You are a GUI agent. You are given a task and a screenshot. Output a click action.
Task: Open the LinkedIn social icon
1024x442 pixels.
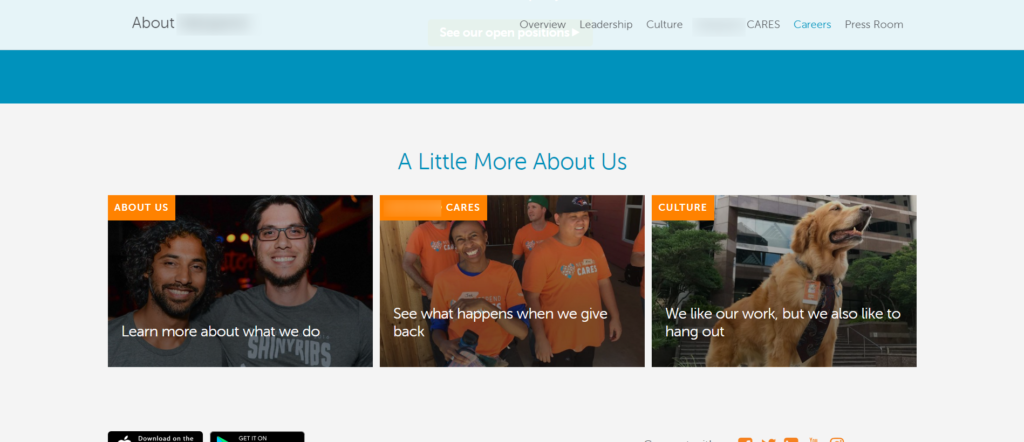tap(791, 440)
